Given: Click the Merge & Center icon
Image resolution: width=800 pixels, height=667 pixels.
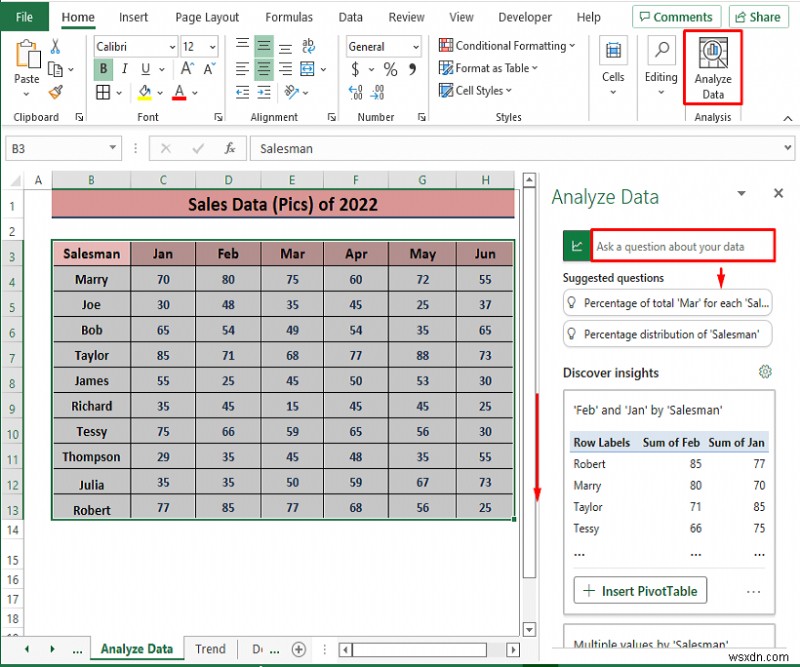Looking at the screenshot, I should [308, 68].
